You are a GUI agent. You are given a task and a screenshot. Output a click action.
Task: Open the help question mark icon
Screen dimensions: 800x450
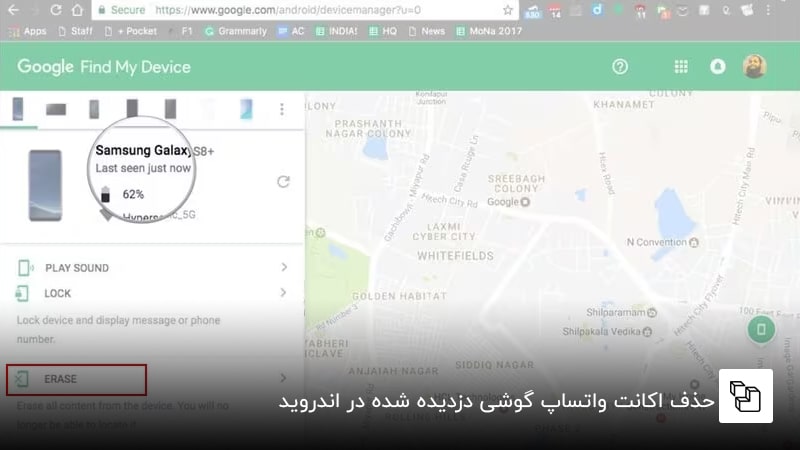(620, 66)
